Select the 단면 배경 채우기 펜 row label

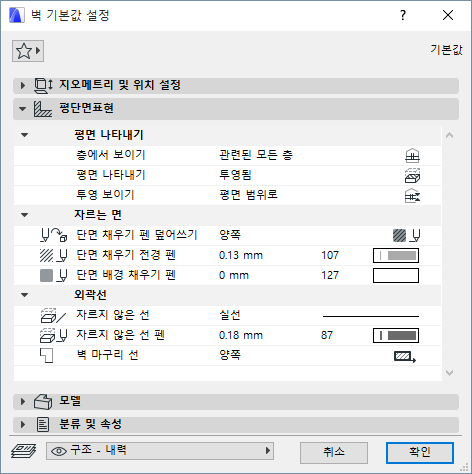(126, 275)
